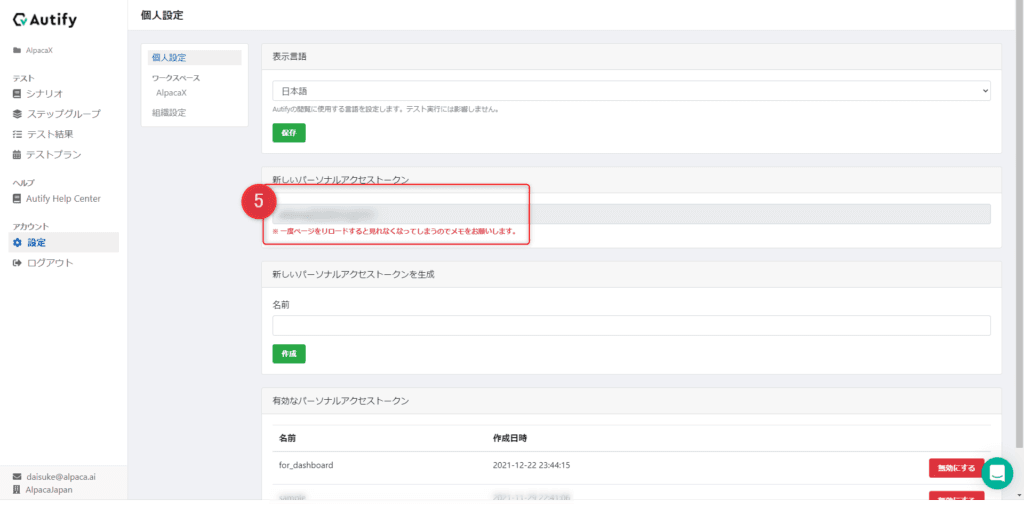Click the テスト結果 list icon
Viewport: 1024px width, 507px height.
click(17, 134)
